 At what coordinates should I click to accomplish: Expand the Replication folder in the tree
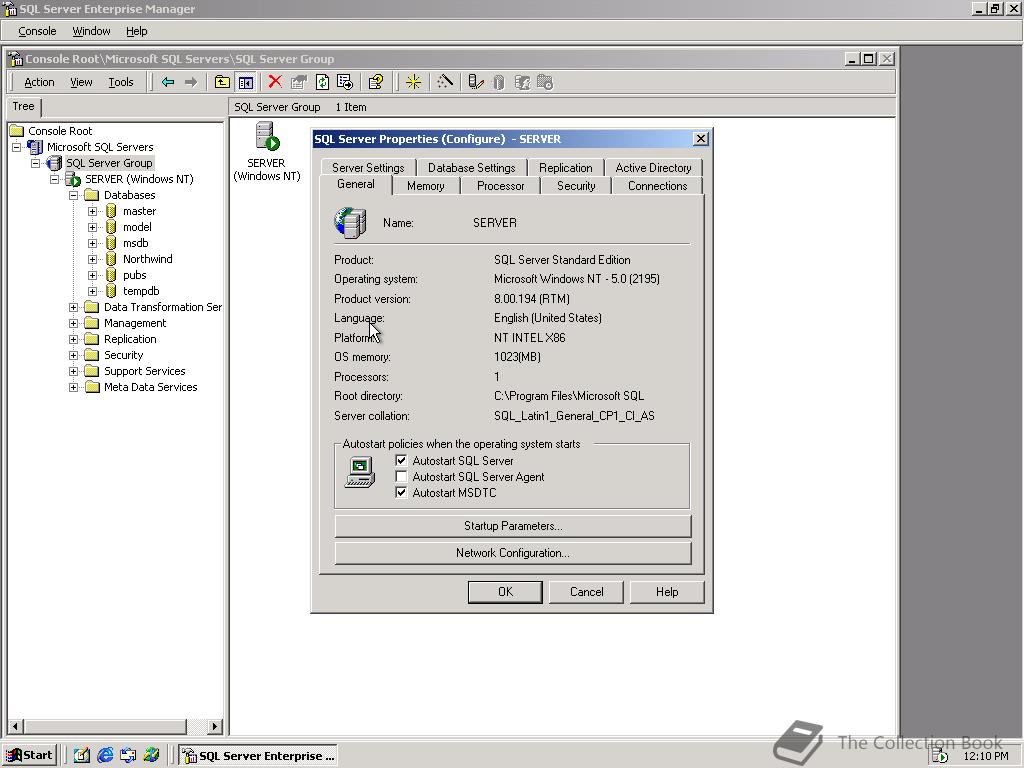tap(74, 339)
